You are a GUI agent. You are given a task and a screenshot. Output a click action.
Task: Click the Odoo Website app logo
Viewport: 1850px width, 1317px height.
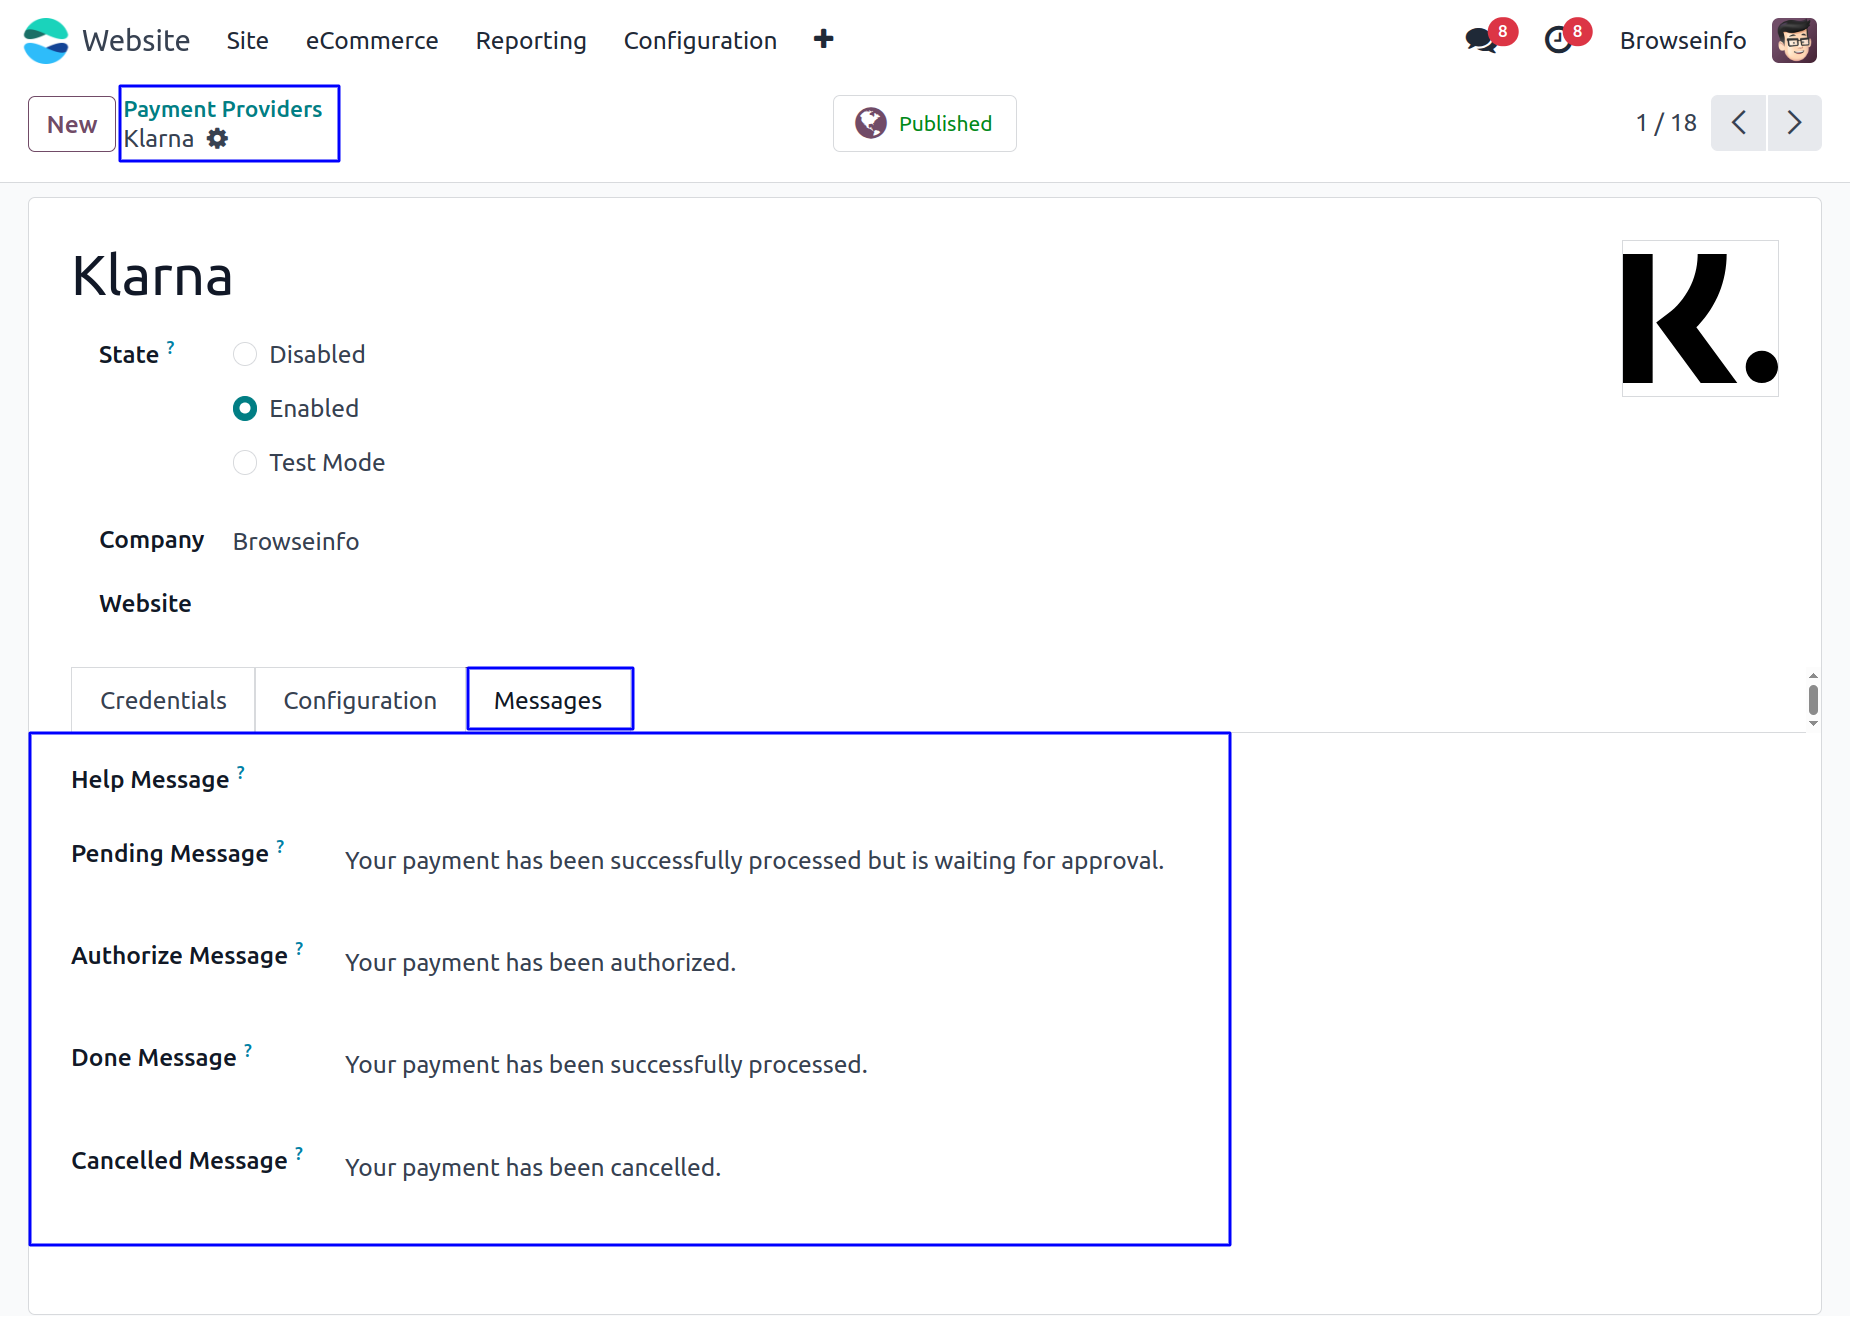(x=46, y=40)
